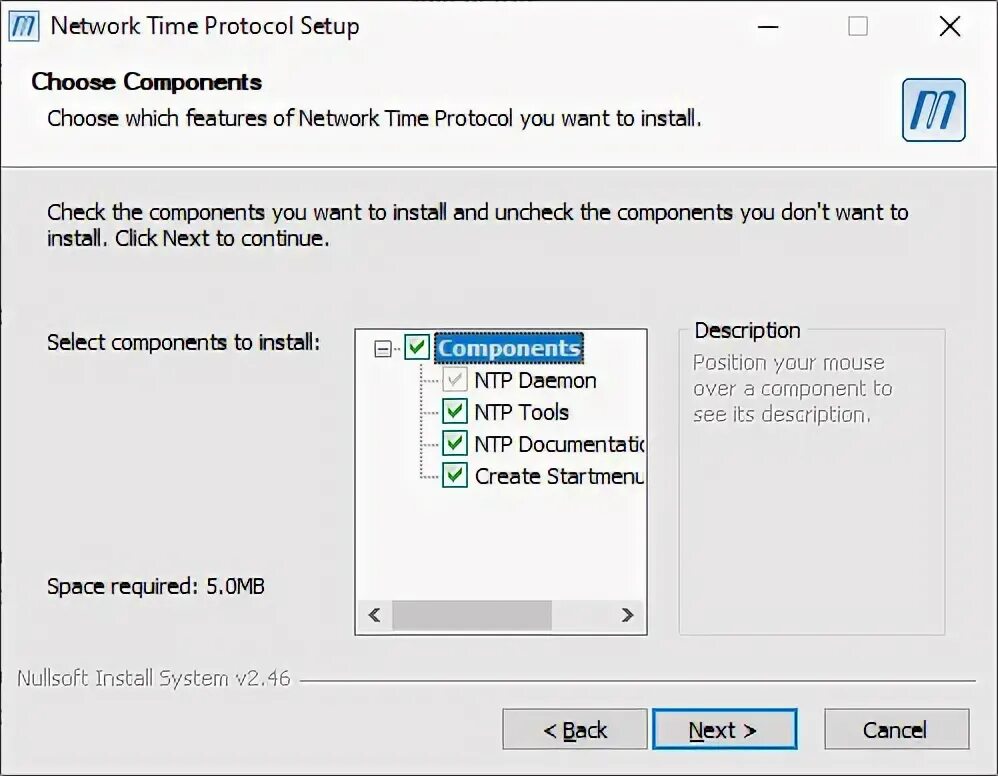Image resolution: width=998 pixels, height=776 pixels.
Task: Select the NTP Tools tree item
Action: click(521, 412)
